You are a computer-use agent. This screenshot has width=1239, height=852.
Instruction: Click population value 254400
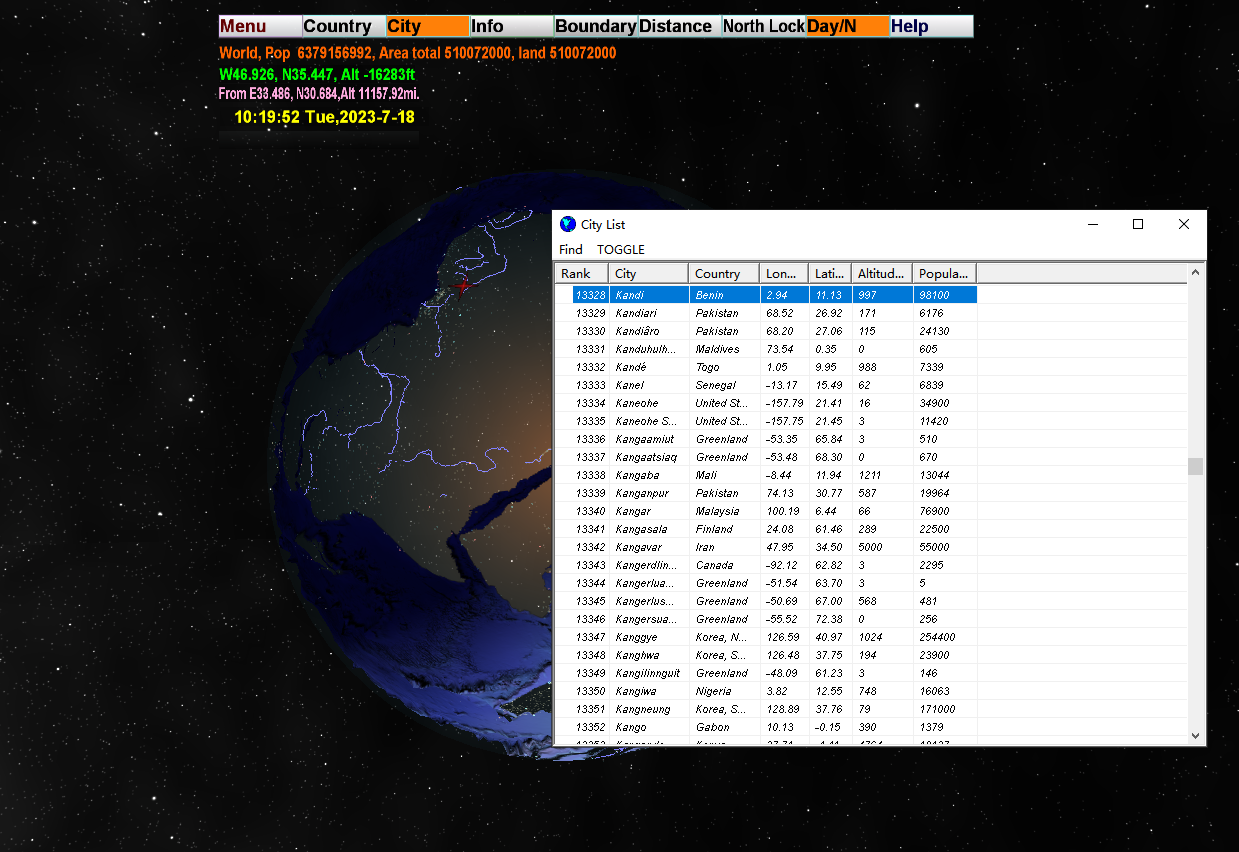(937, 637)
